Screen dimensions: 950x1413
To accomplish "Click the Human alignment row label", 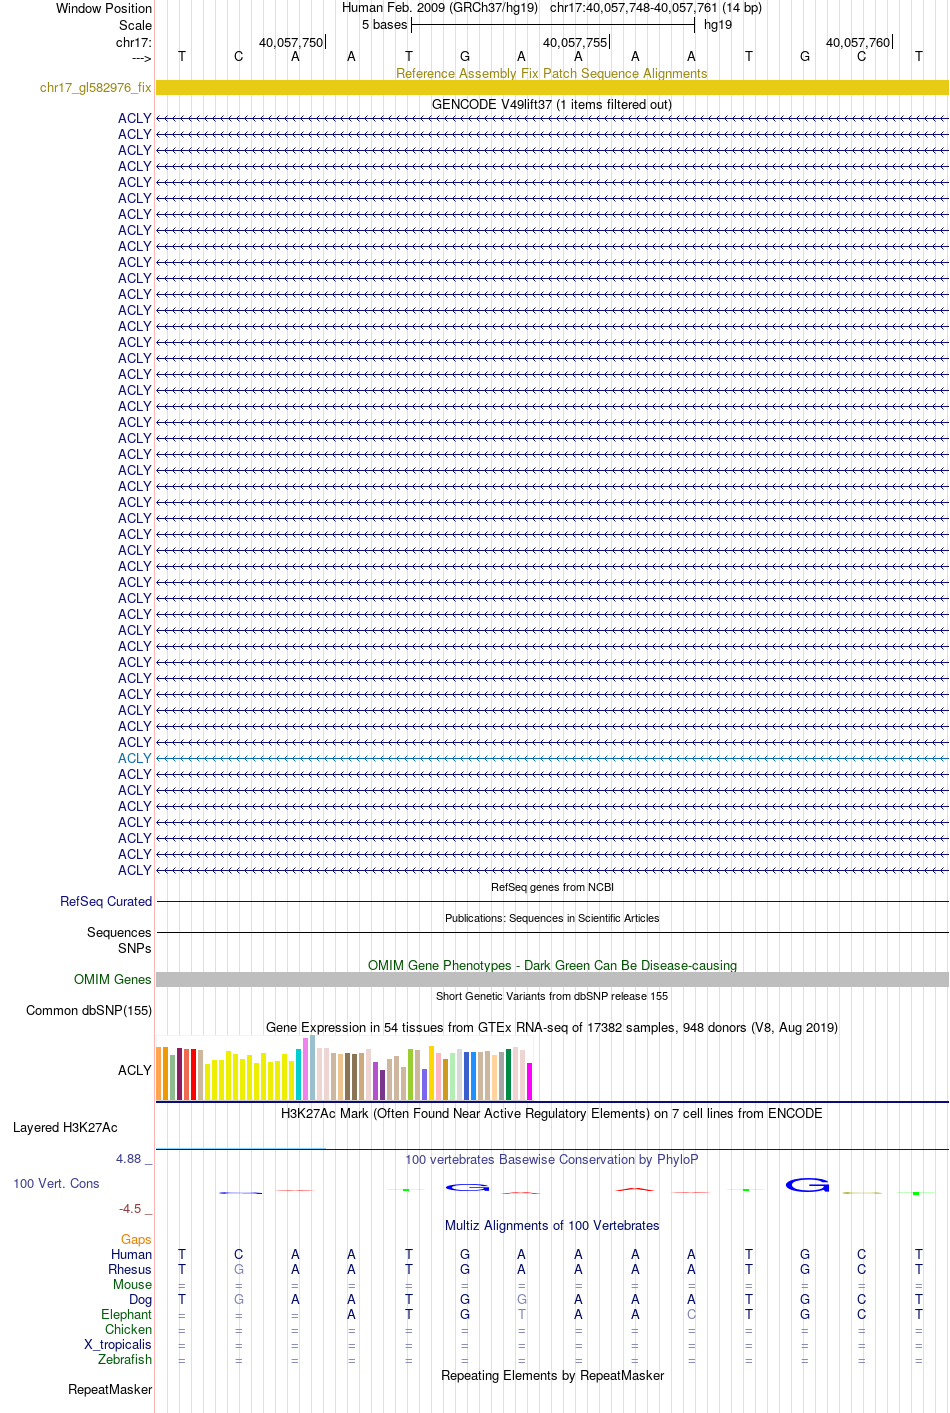I will click(132, 1254).
